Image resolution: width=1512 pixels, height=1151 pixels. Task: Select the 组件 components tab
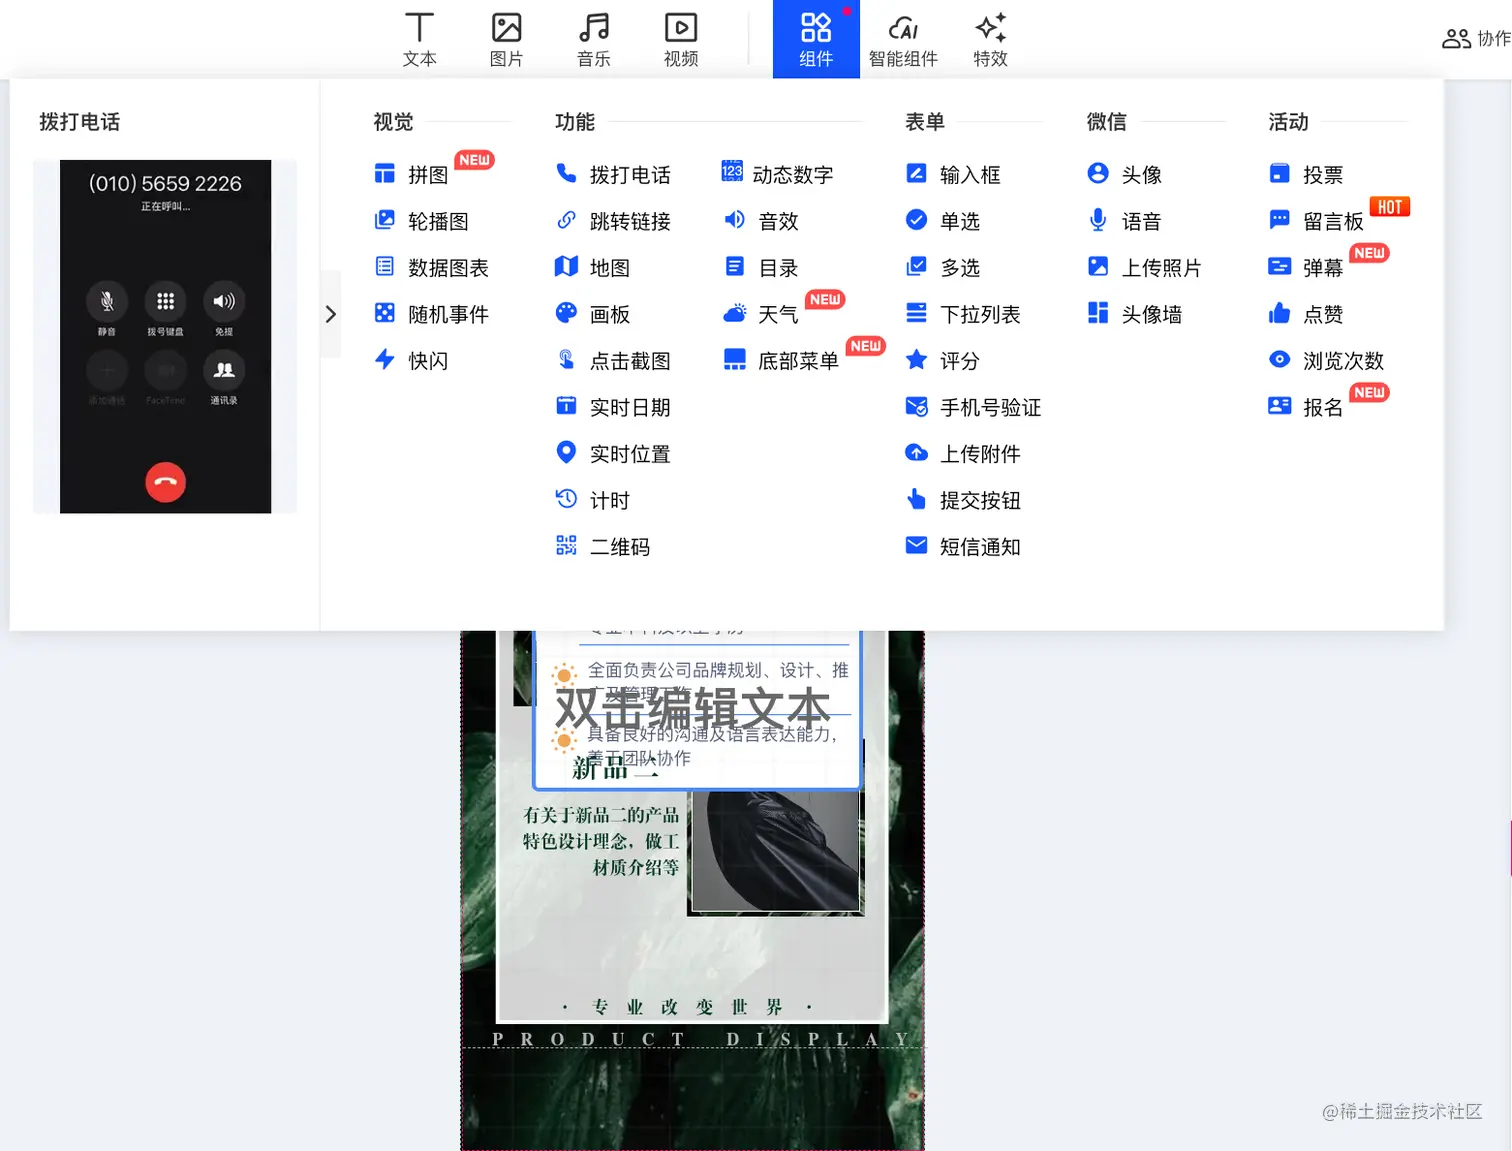tap(816, 39)
